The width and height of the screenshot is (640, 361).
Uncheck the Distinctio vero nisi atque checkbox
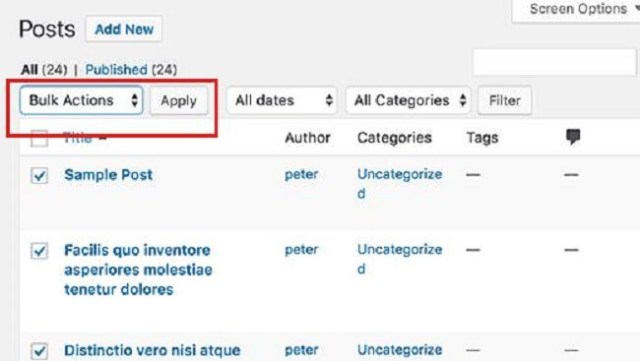coord(39,351)
